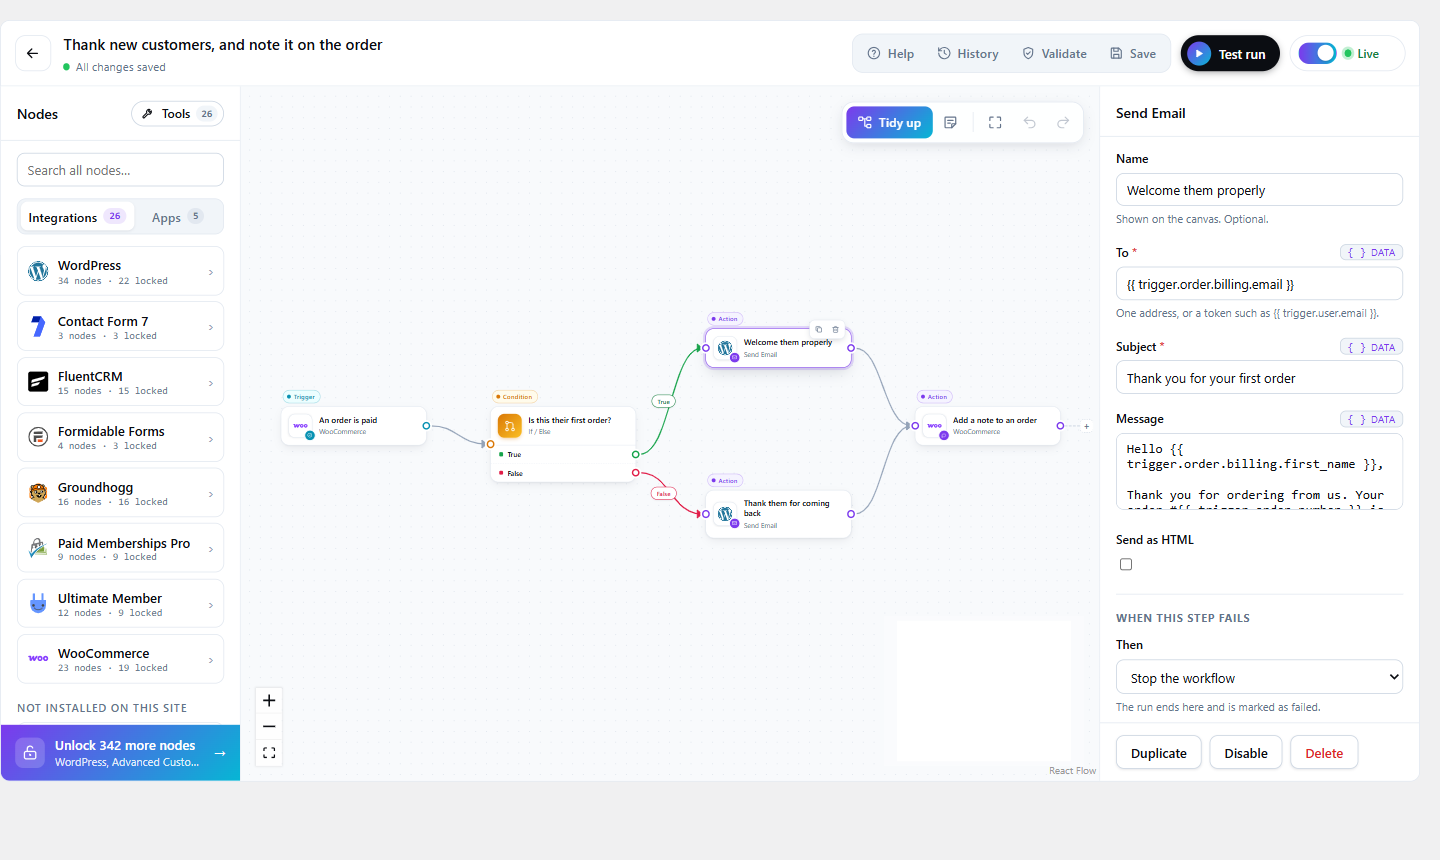Toggle the Live workflow switch
This screenshot has width=1440, height=860.
1317,53
